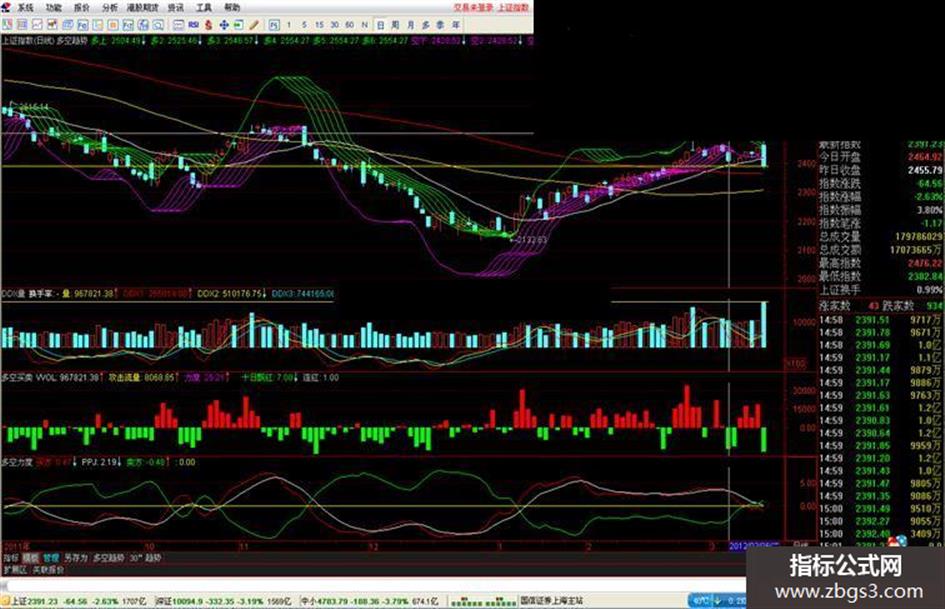Select the 季 quarterly period button
The width and height of the screenshot is (945, 609).
point(441,25)
